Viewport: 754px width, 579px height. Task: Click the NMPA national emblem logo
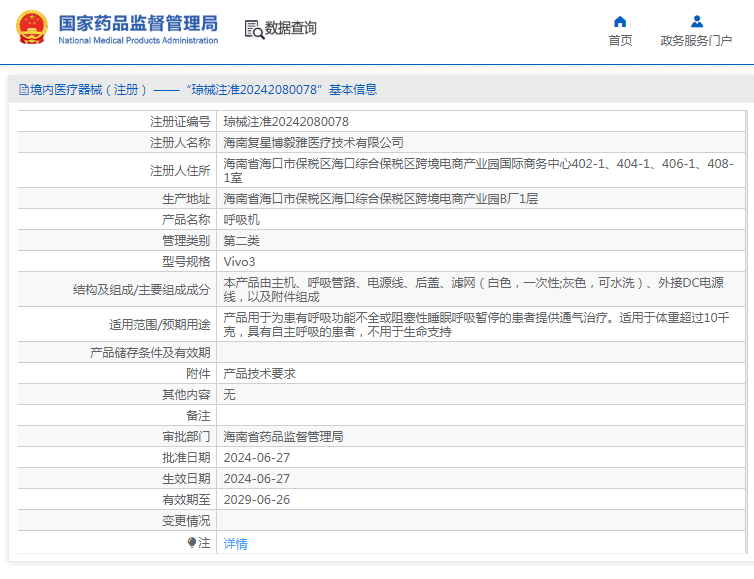(x=30, y=28)
